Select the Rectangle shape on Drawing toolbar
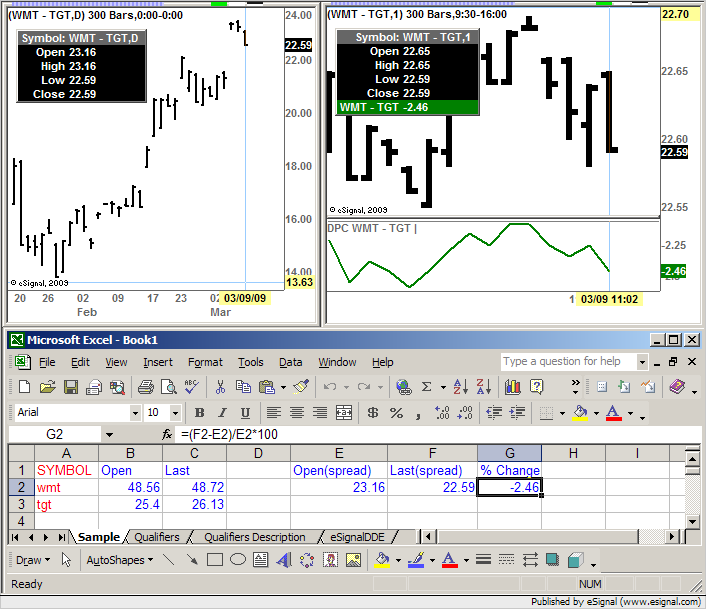Viewport: 706px width, 609px height. (x=215, y=560)
